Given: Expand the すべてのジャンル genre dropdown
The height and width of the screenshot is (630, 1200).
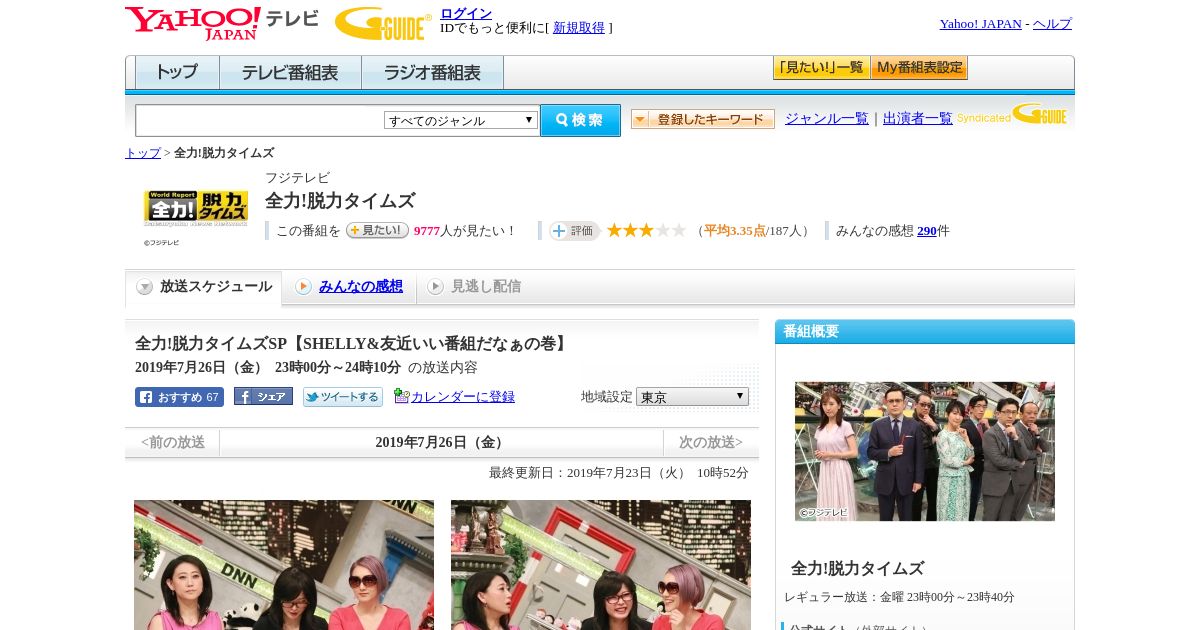Looking at the screenshot, I should click(x=461, y=120).
